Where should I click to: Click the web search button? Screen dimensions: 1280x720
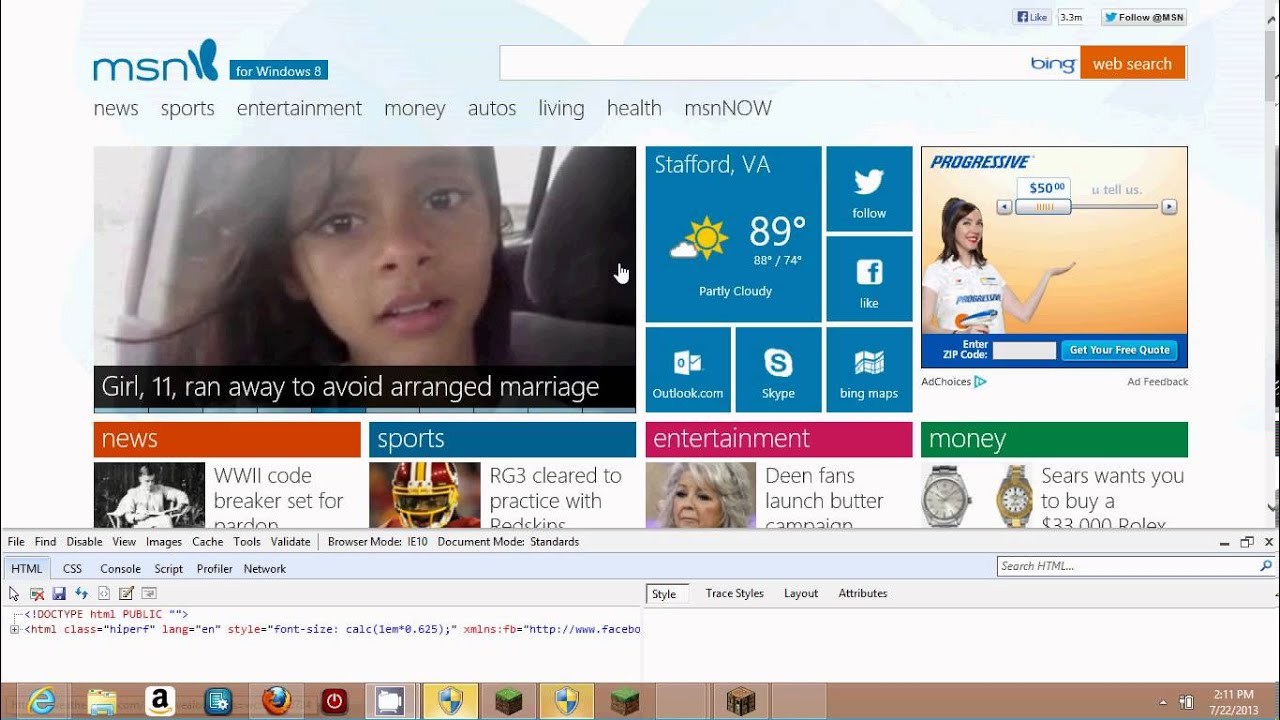[1132, 63]
